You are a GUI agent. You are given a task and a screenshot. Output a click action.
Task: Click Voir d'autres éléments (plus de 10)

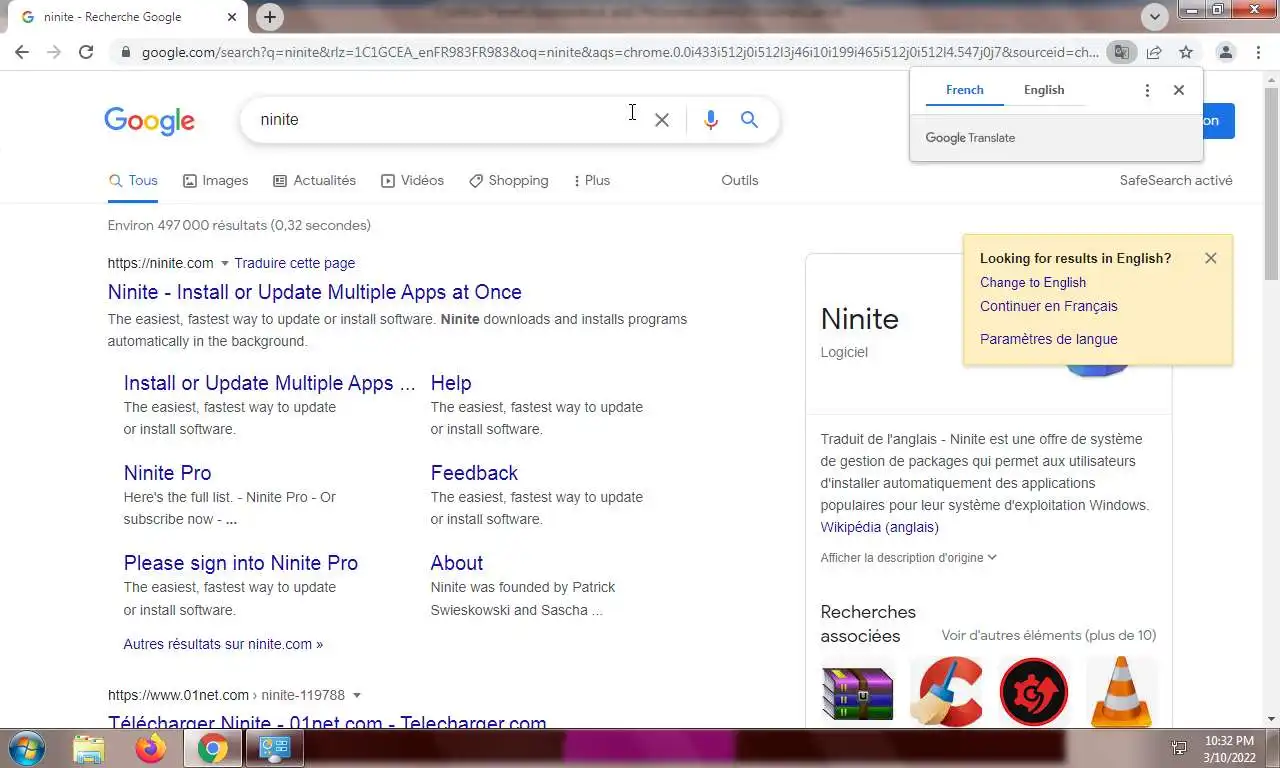click(x=1049, y=636)
